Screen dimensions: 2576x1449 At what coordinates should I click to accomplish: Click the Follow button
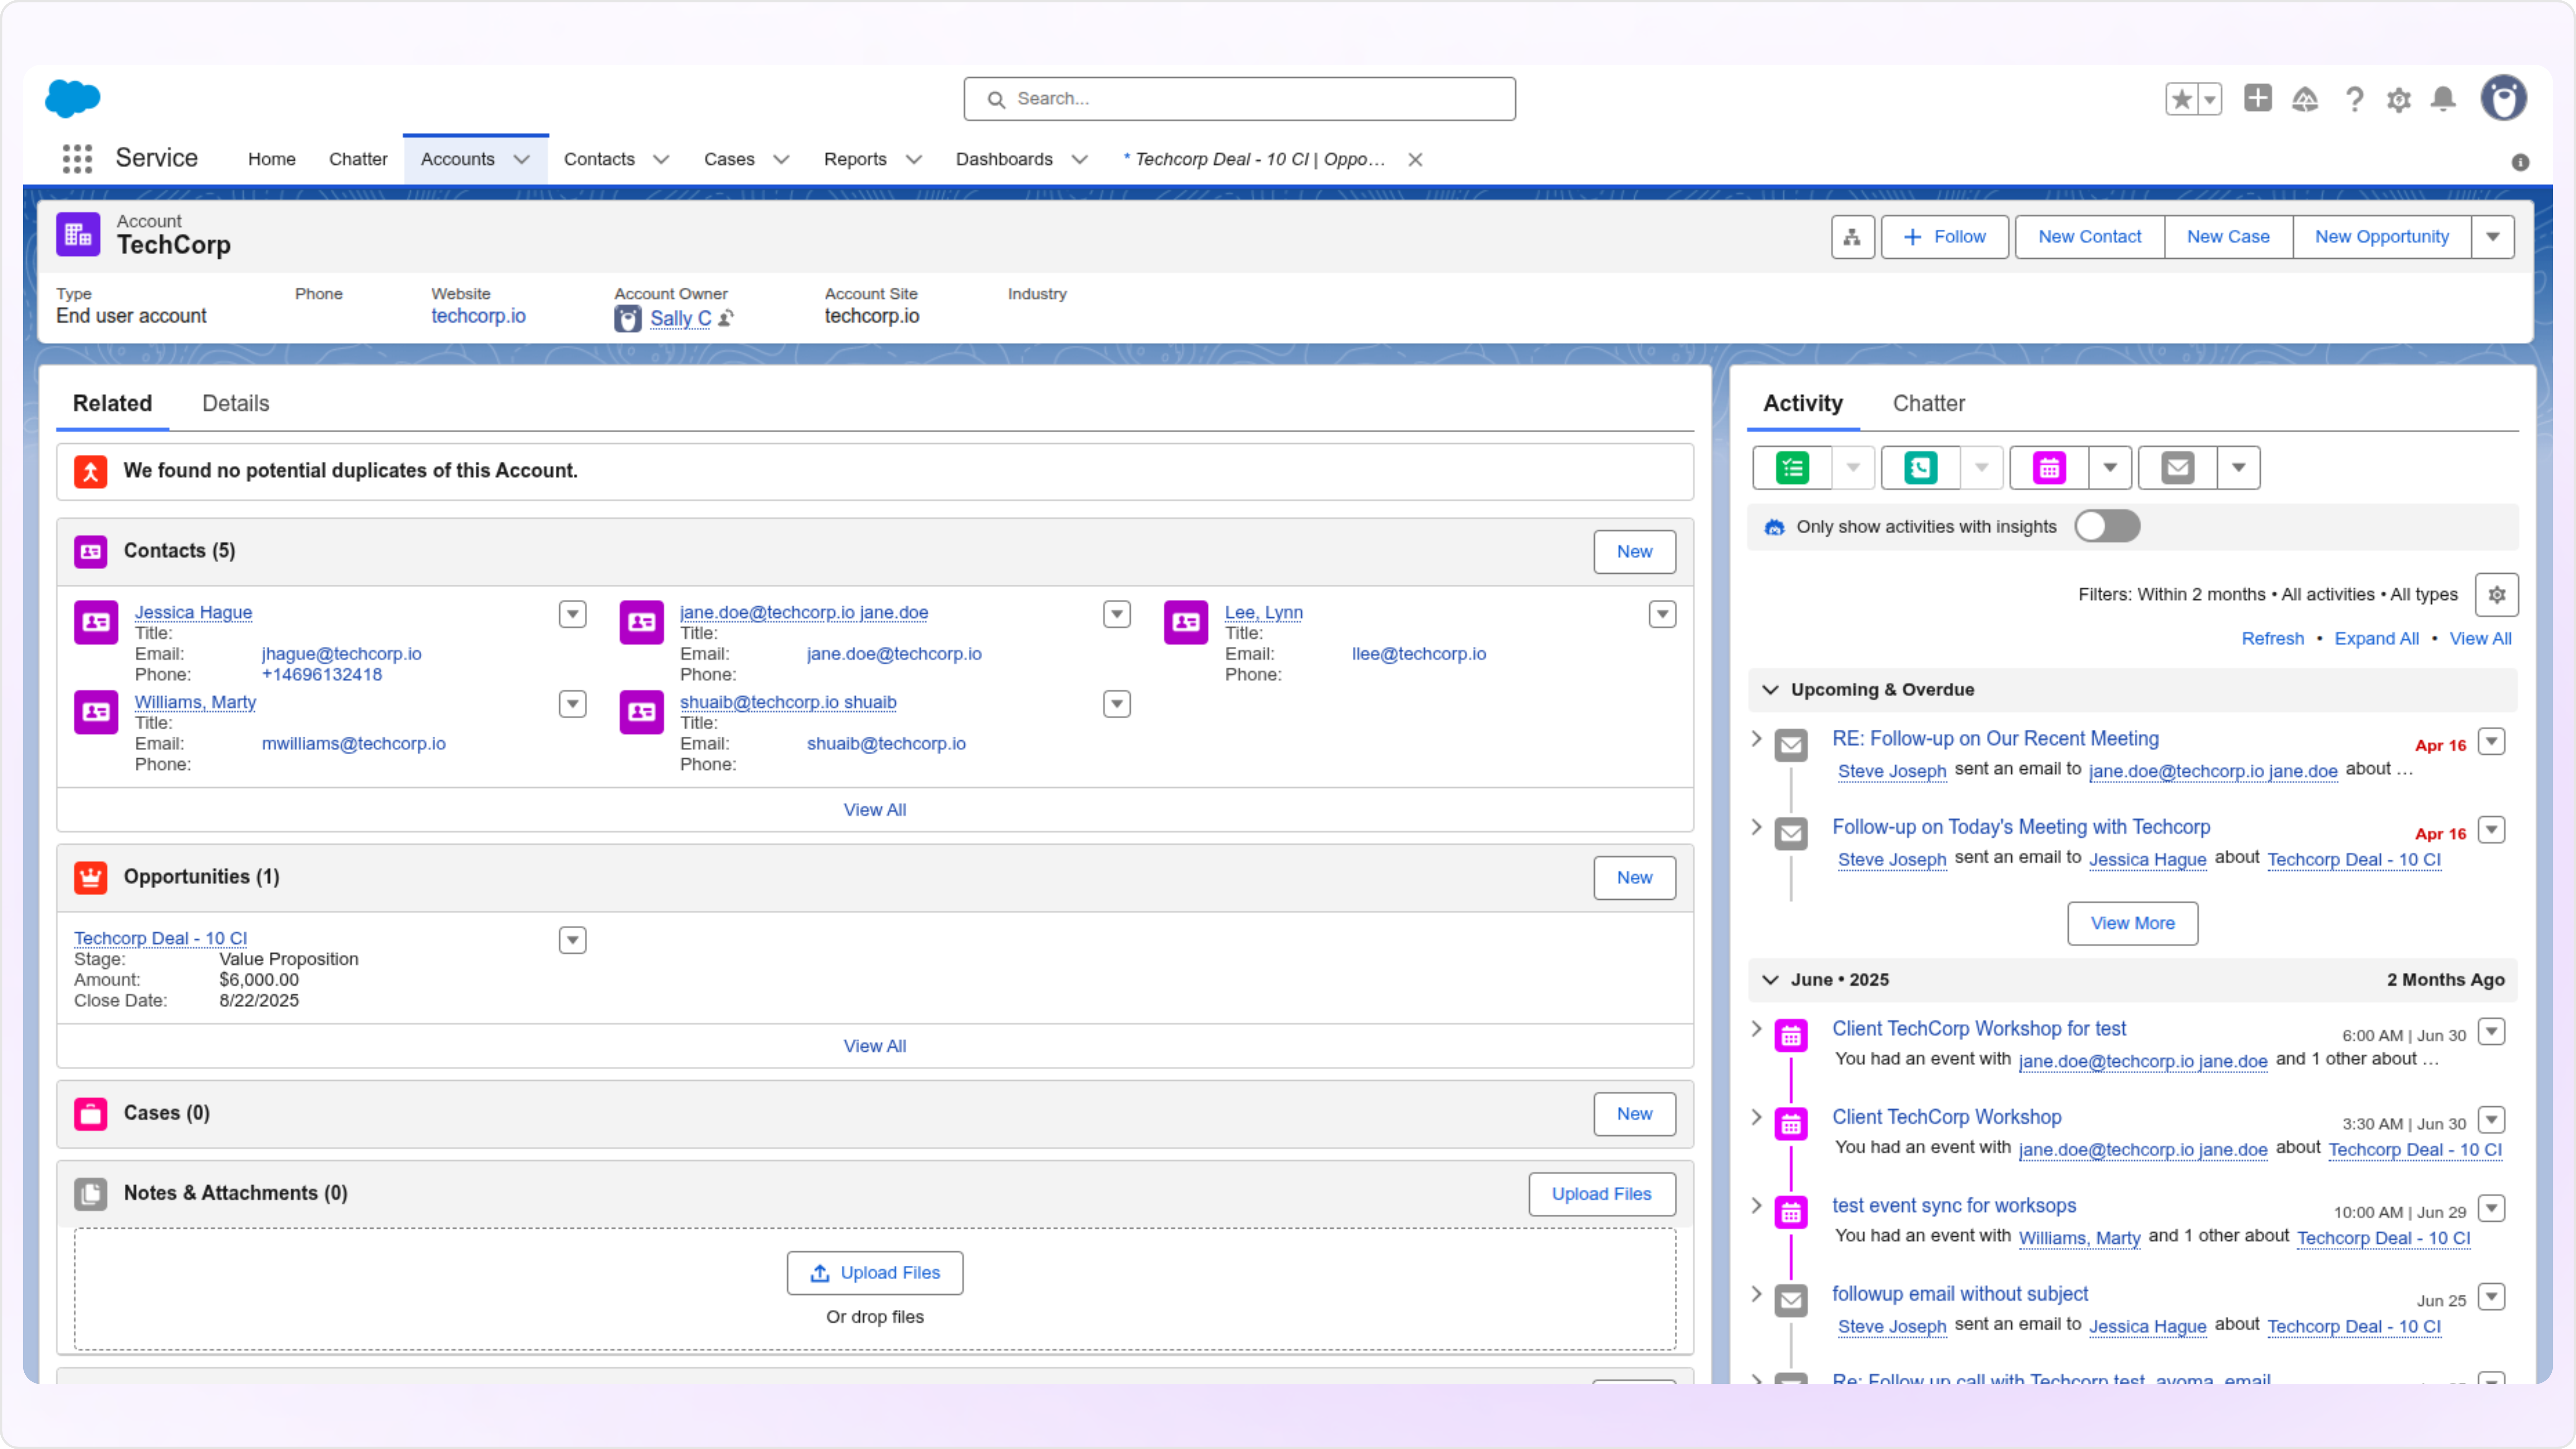1944,237
